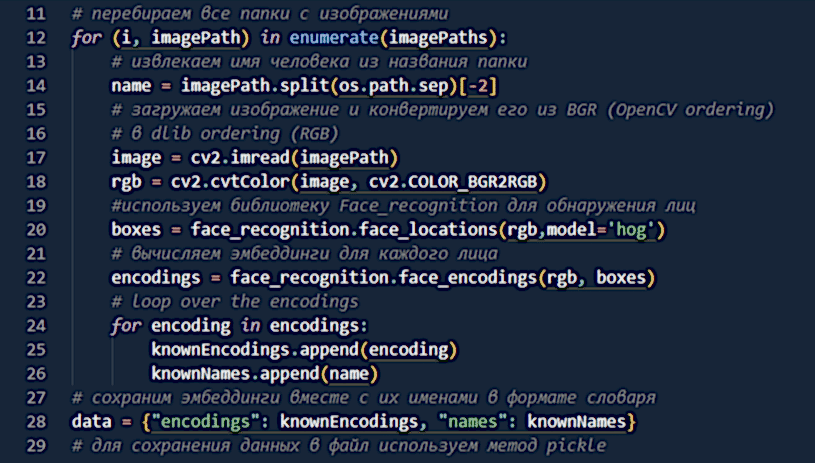Click knownEncodings.append on line 25
Image resolution: width=815 pixels, height=463 pixels.
pos(270,350)
